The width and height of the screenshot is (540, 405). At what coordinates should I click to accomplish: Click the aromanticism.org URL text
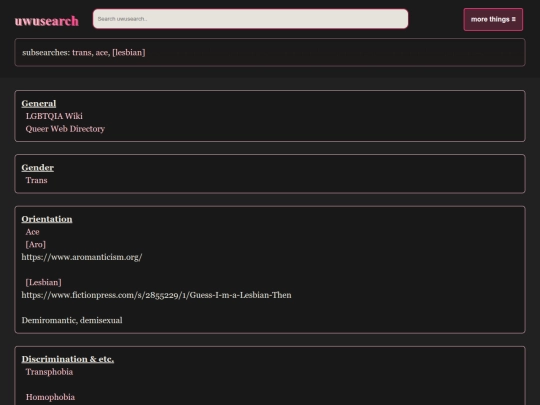tap(82, 257)
